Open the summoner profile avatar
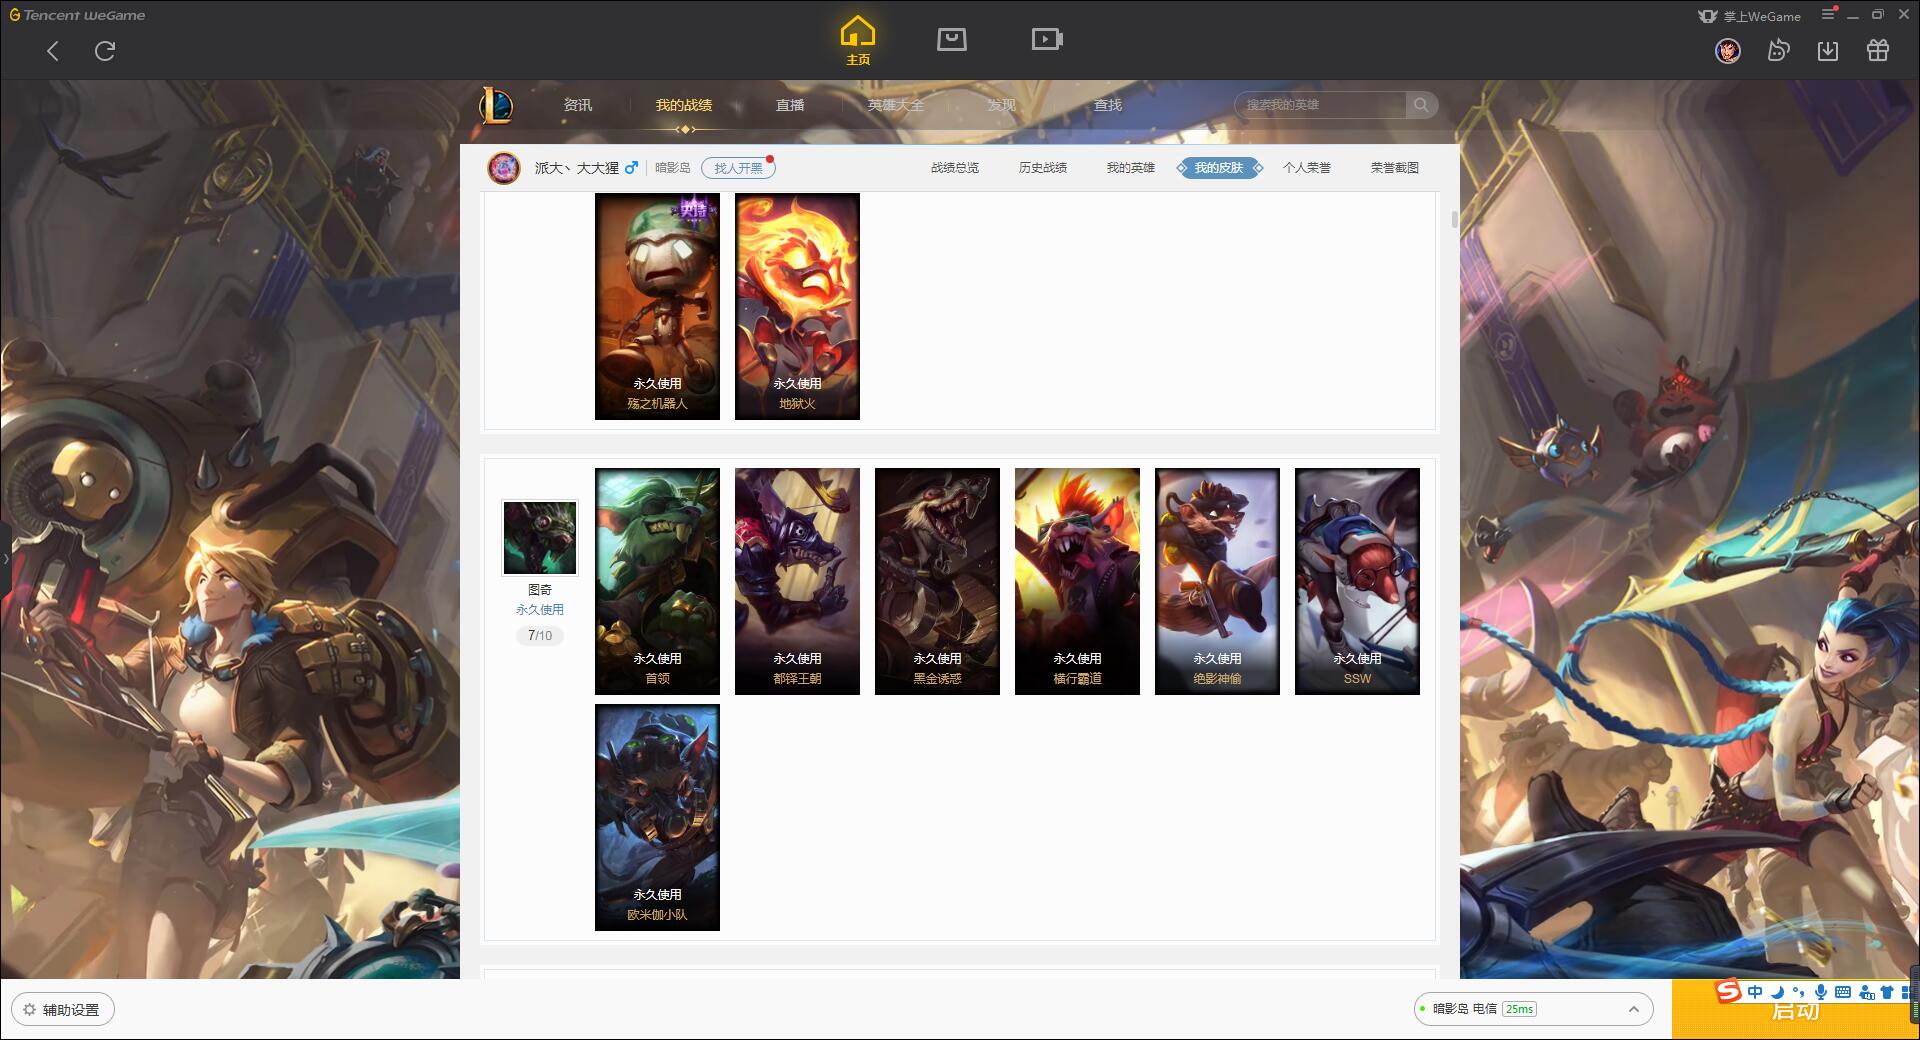Image resolution: width=1920 pixels, height=1040 pixels. point(504,168)
